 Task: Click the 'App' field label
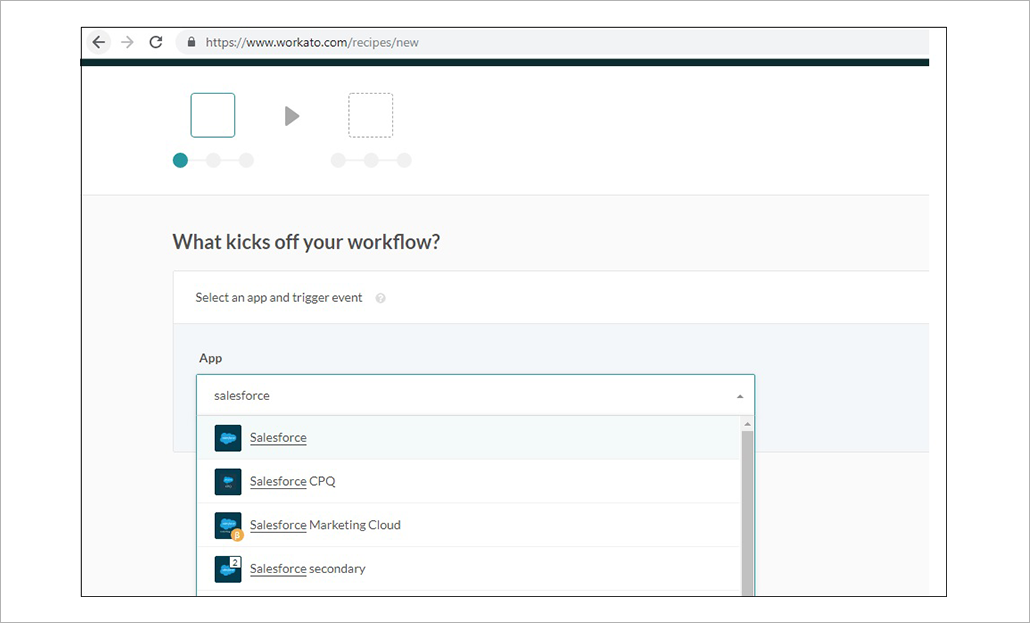pyautogui.click(x=210, y=358)
